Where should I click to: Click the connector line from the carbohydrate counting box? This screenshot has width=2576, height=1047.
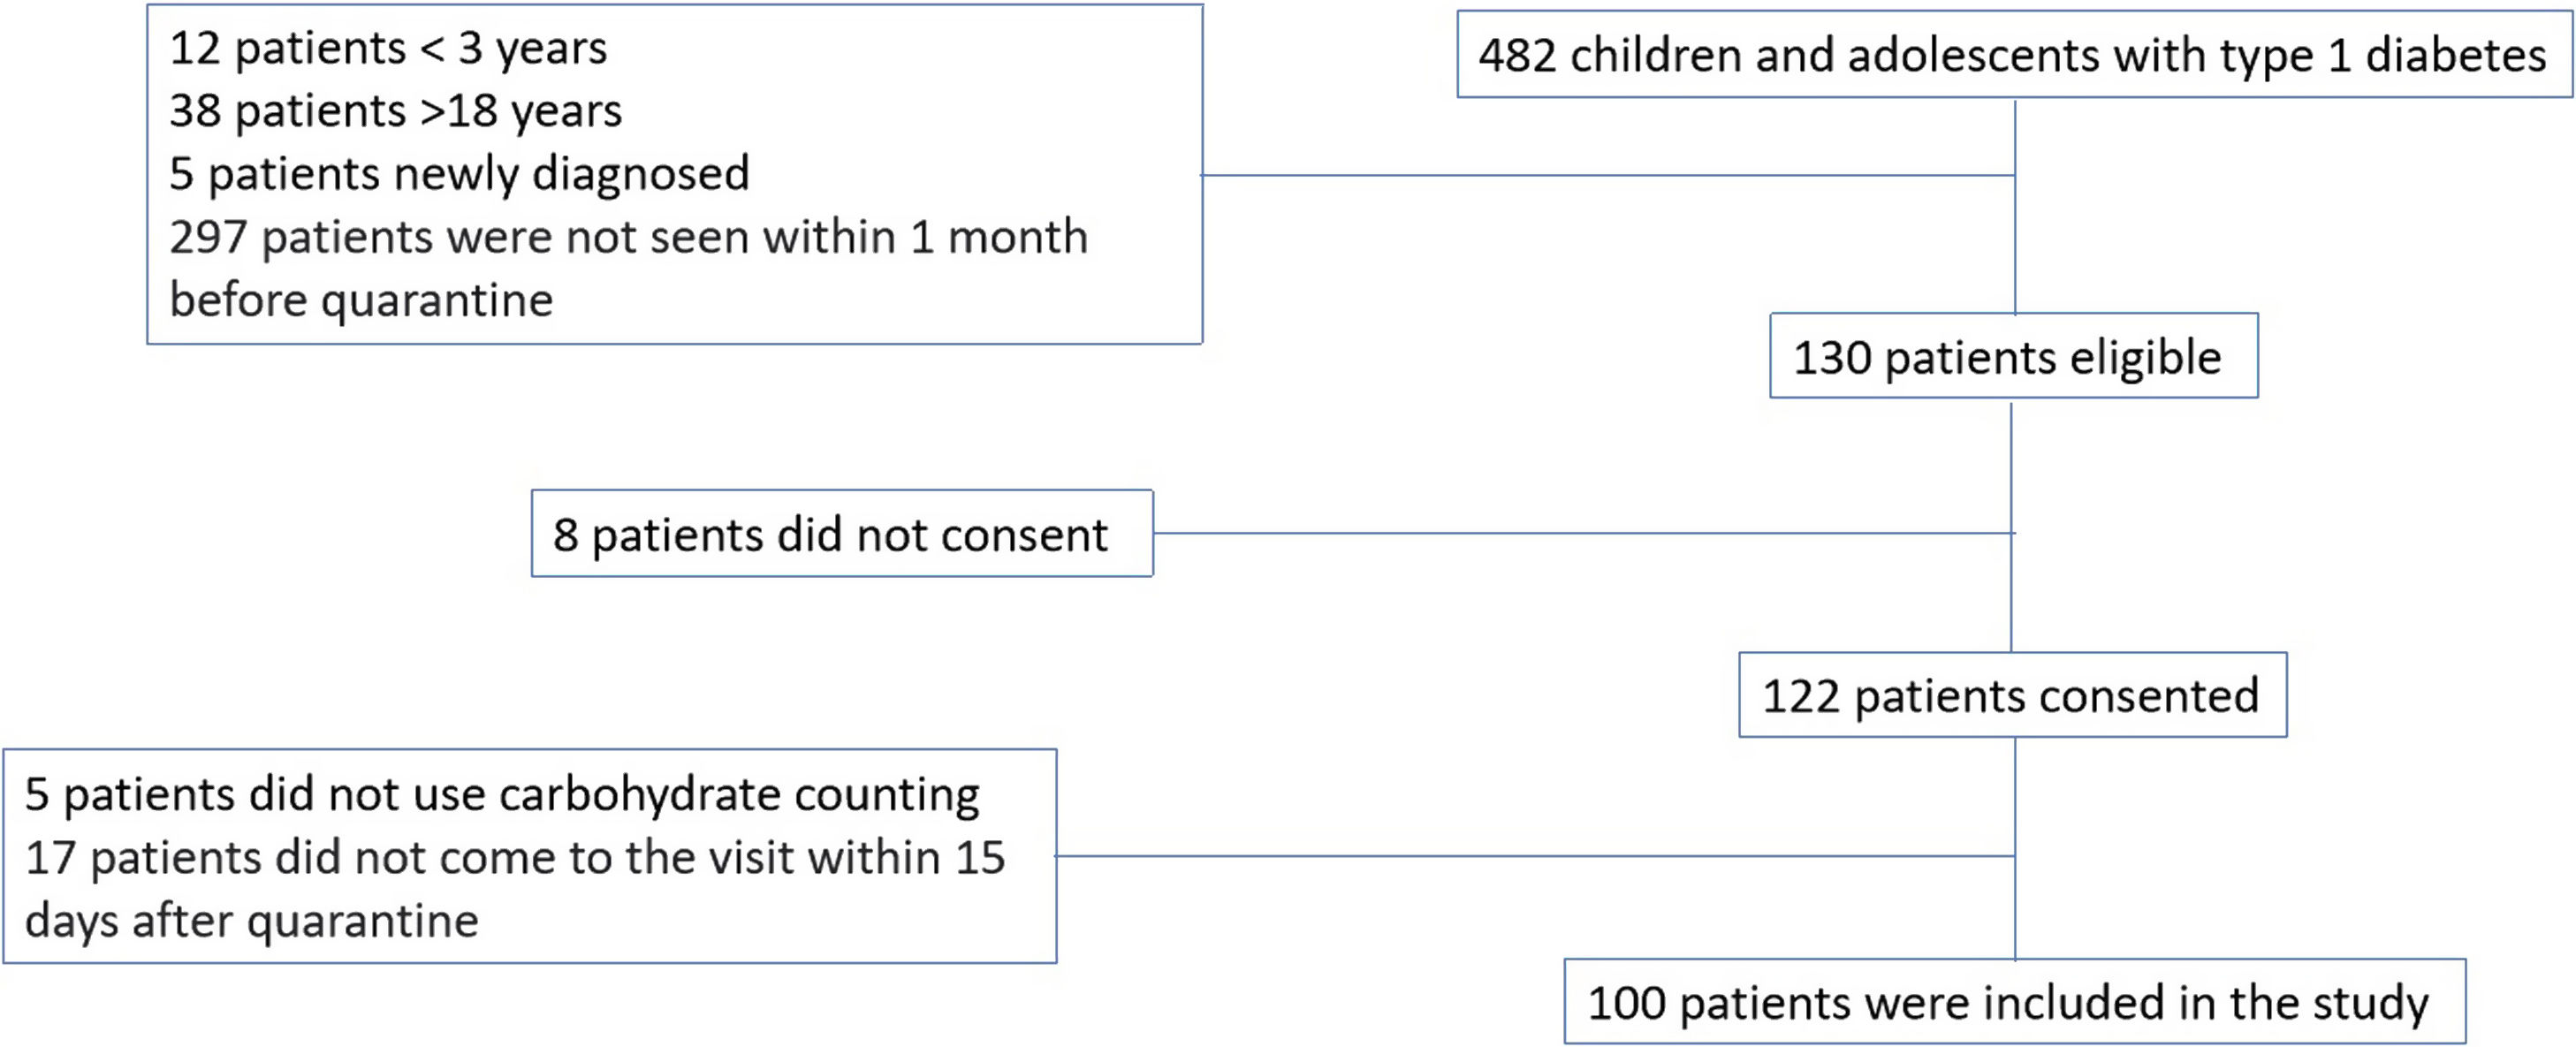tap(1530, 856)
